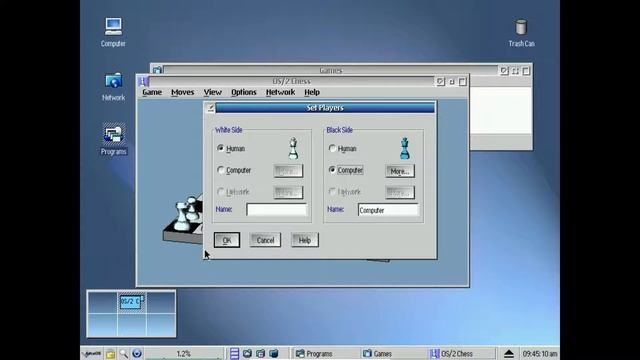Click the 09:45:10 am clock
Screen dimensions: 640x360
click(x=540, y=353)
